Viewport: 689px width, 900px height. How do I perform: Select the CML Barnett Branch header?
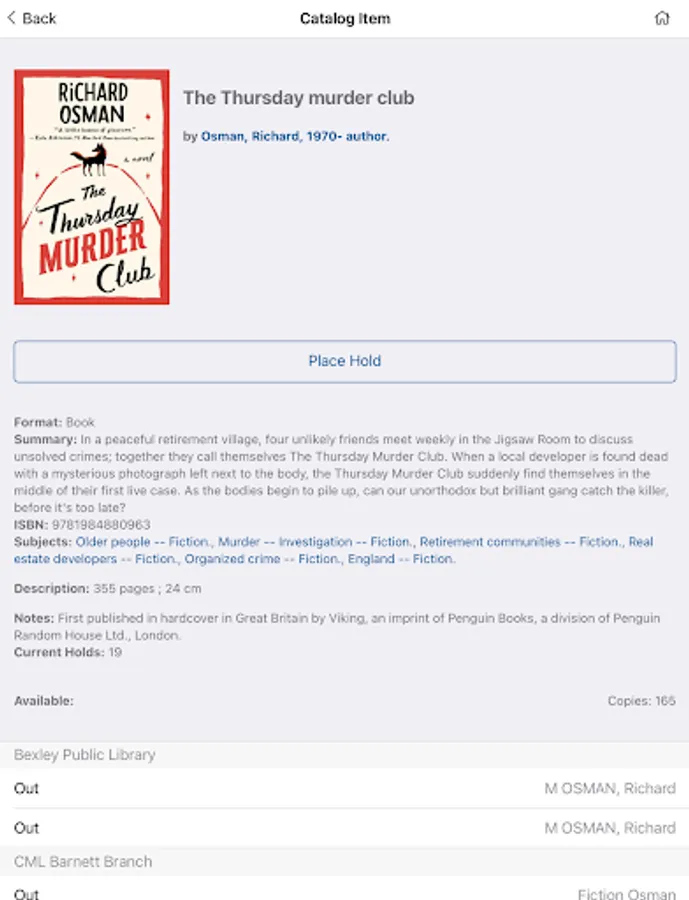coord(344,862)
